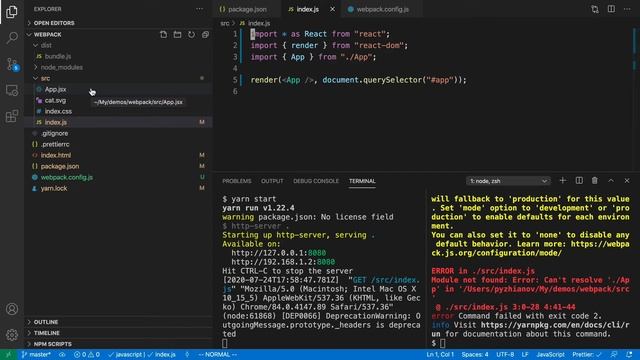Expand the Open Editors section
The image size is (640, 360).
[118, 23]
